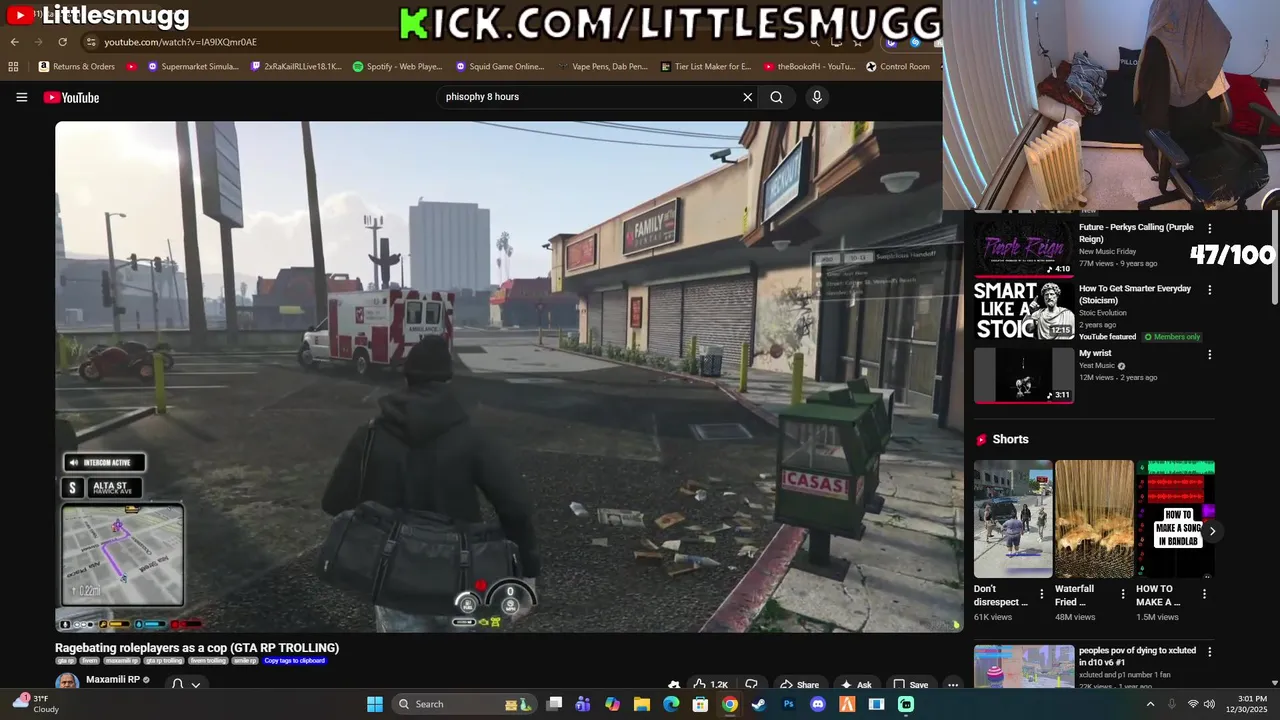Open File Explorer from the taskbar

tap(642, 704)
